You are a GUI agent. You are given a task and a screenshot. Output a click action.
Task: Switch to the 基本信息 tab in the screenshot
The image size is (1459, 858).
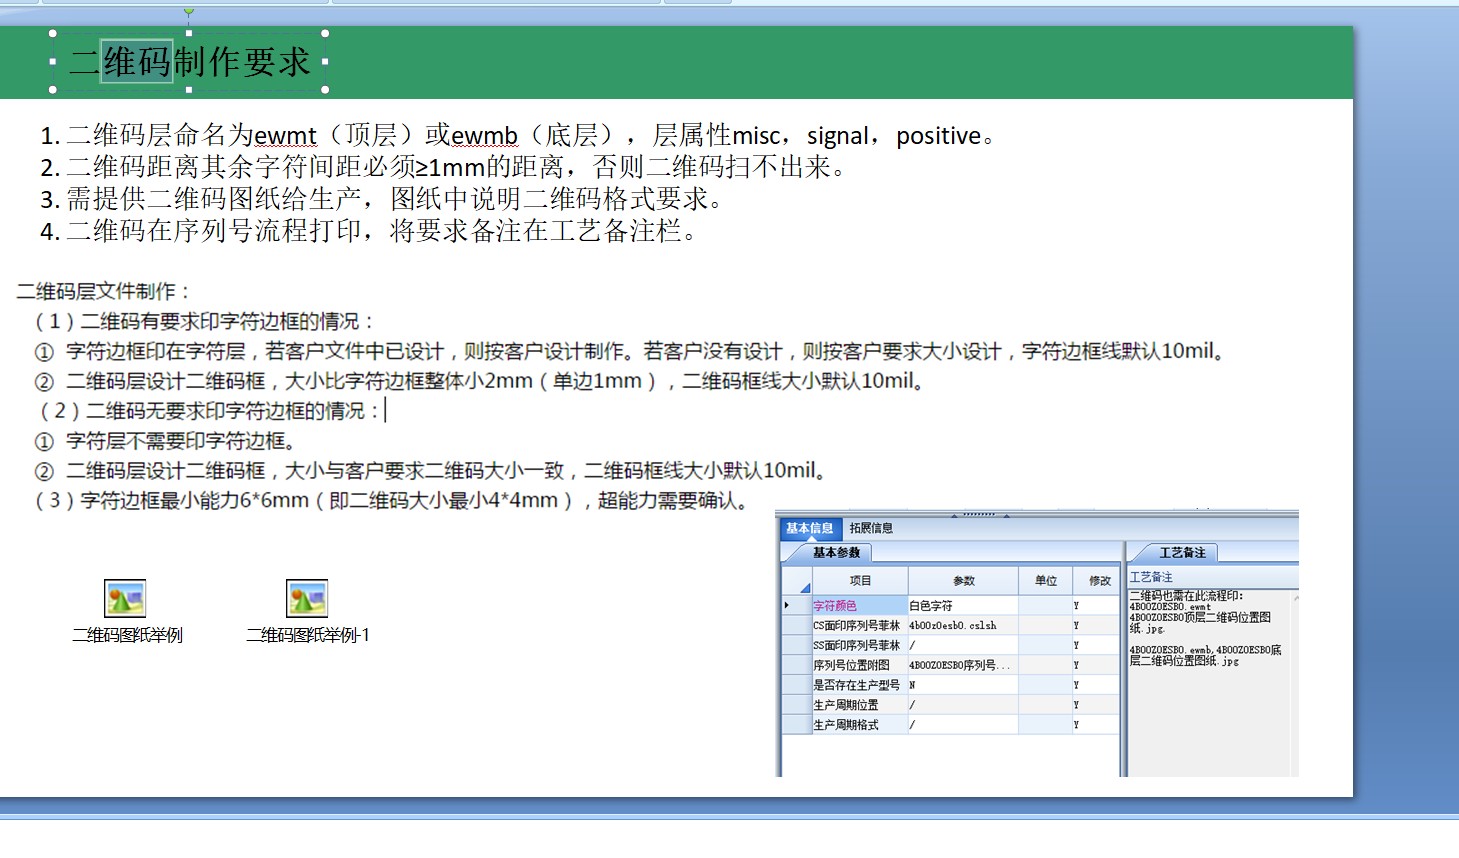pyautogui.click(x=809, y=528)
